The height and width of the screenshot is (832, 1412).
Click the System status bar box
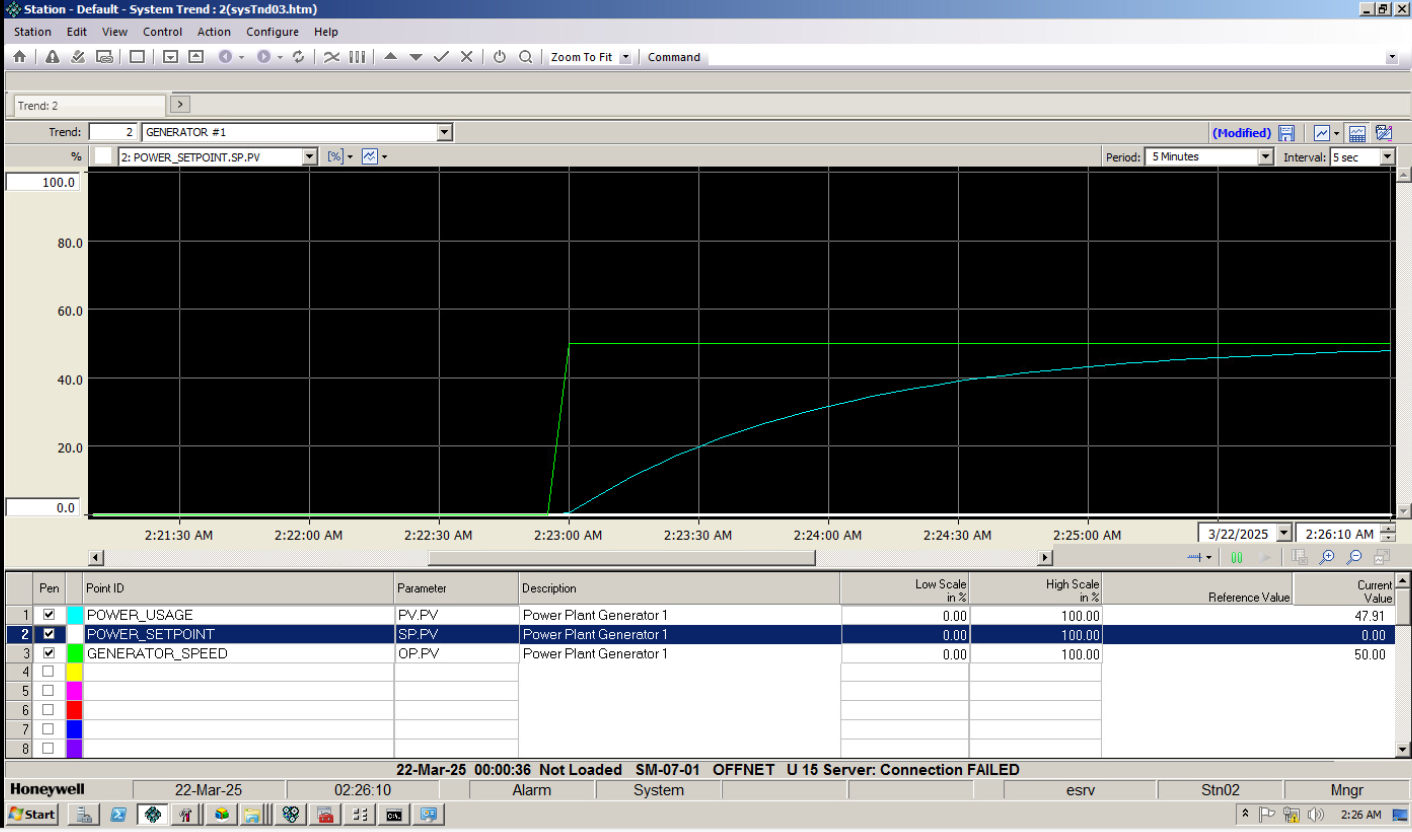[x=658, y=790]
